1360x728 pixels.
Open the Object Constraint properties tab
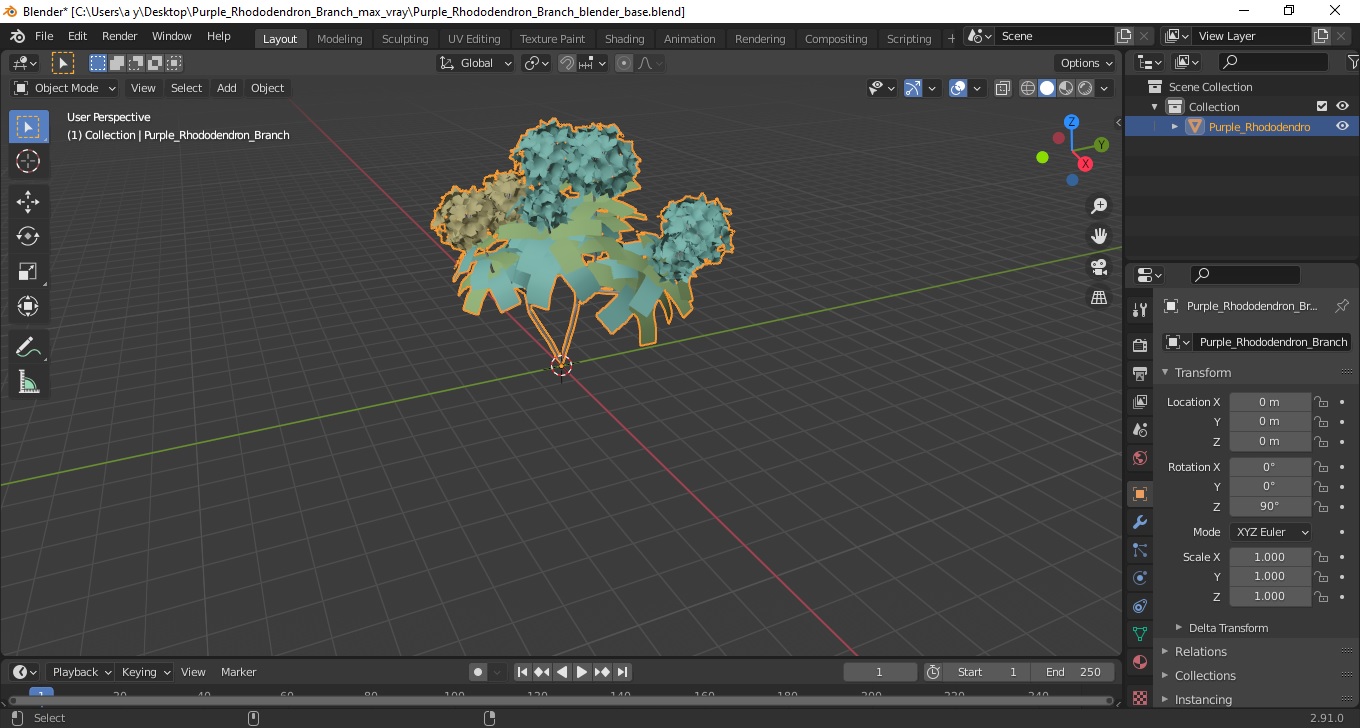pos(1139,606)
